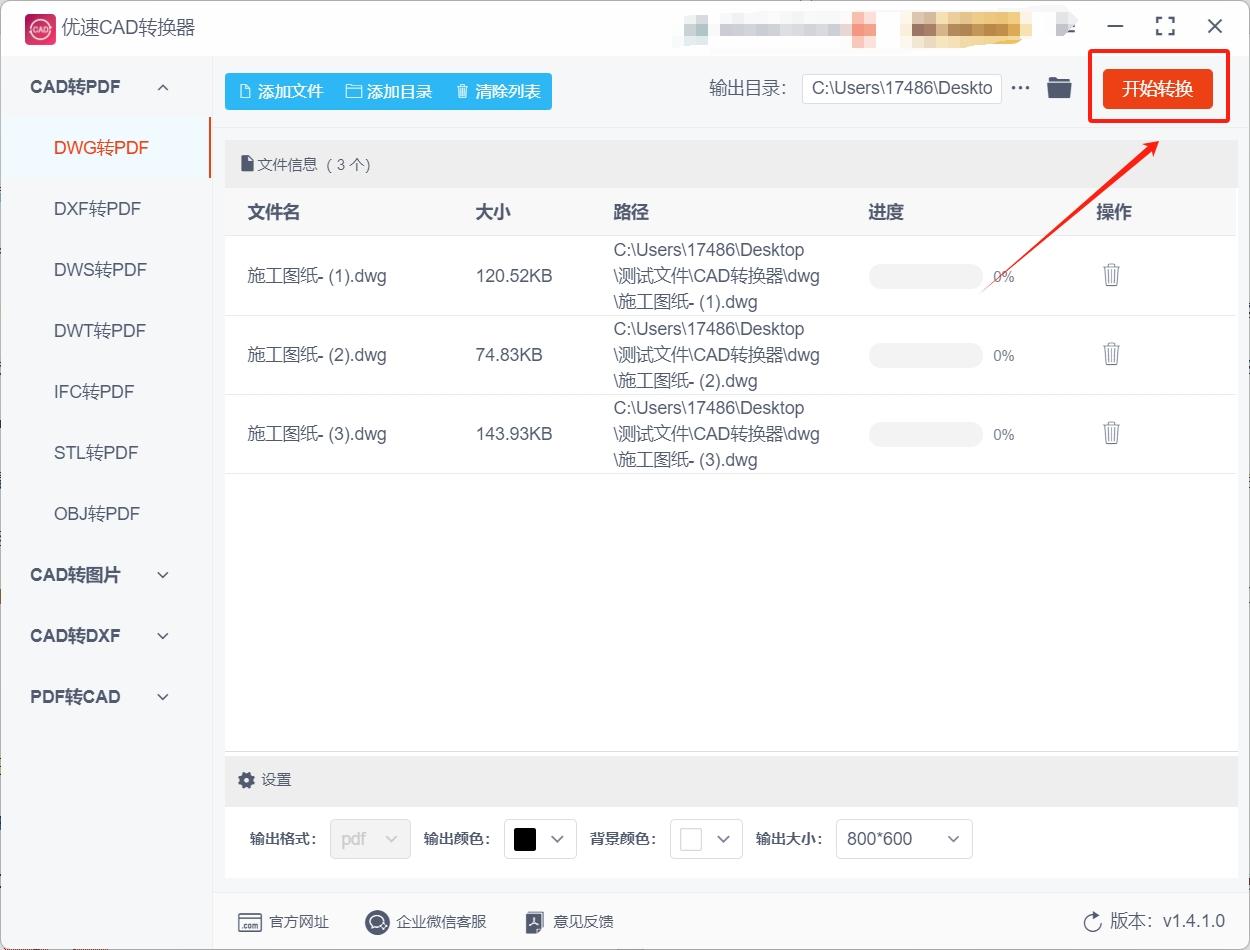Open the 输出颜色 color dropdown
Screen dimensions: 1250x950
pyautogui.click(x=558, y=839)
